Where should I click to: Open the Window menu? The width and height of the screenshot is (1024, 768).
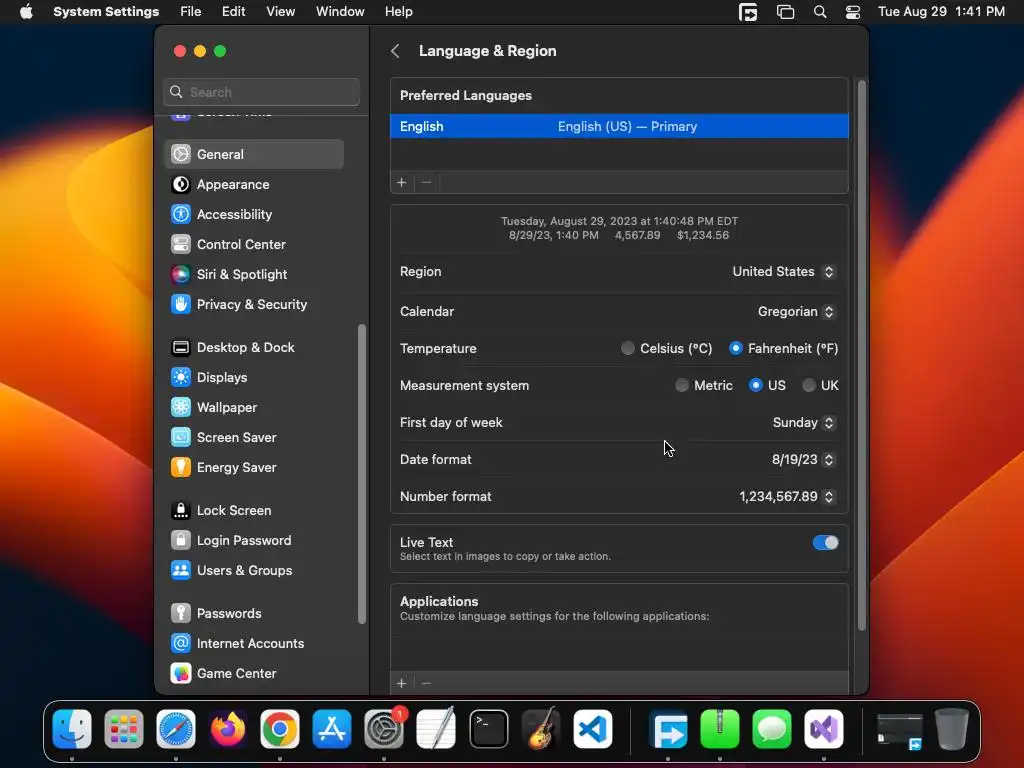[340, 12]
